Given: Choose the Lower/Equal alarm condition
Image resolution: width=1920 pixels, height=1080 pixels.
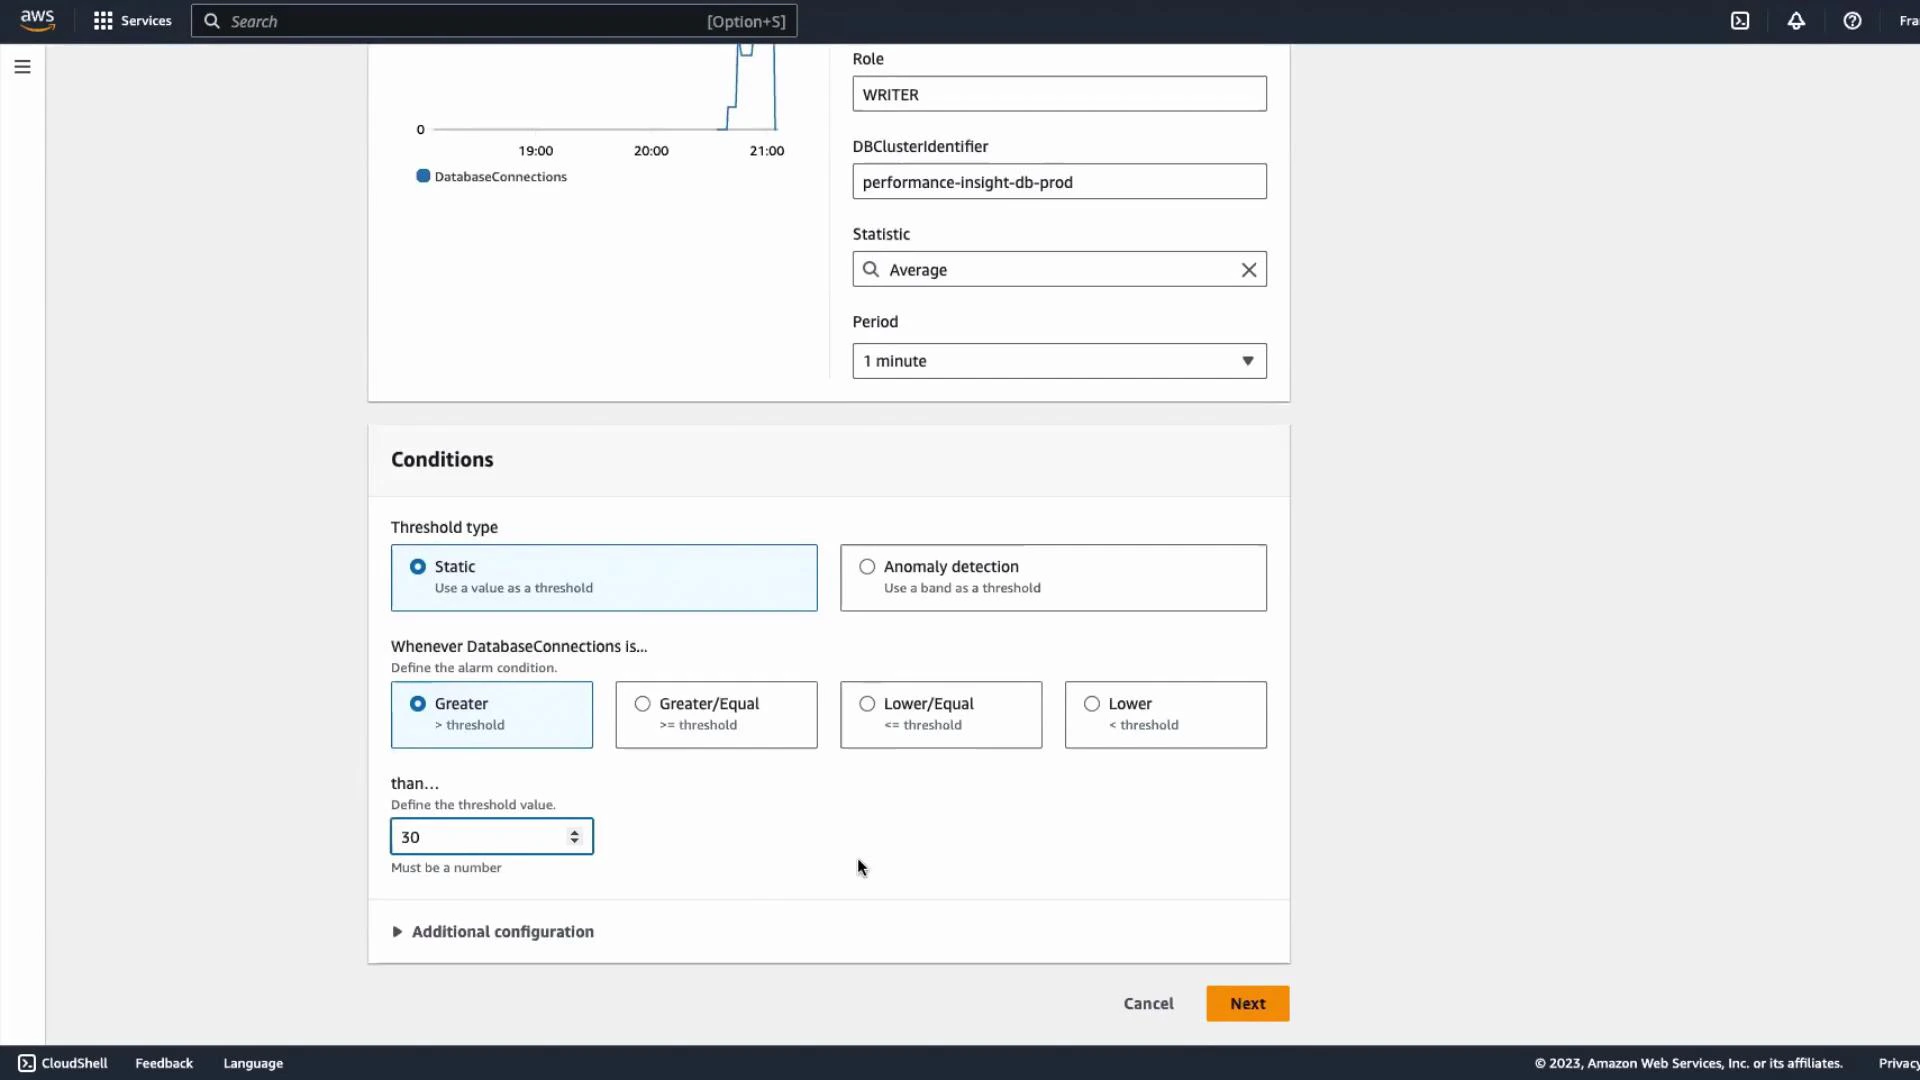Looking at the screenshot, I should coord(866,703).
